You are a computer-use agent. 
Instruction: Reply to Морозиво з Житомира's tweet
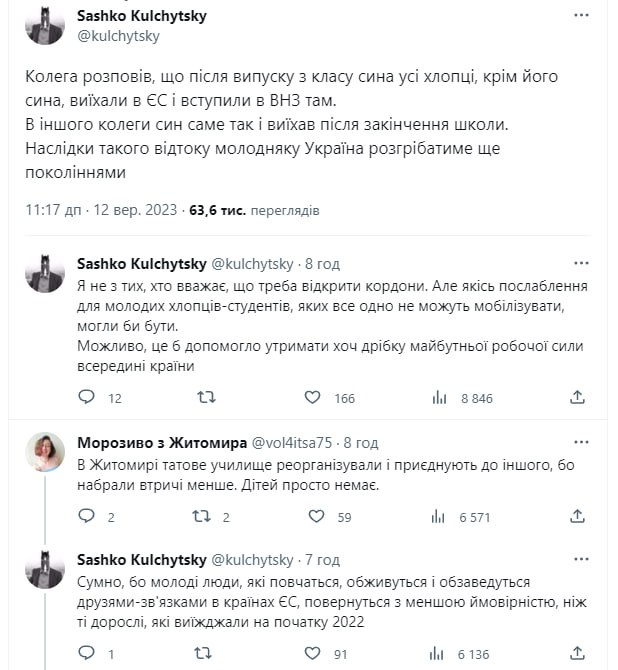[x=86, y=516]
